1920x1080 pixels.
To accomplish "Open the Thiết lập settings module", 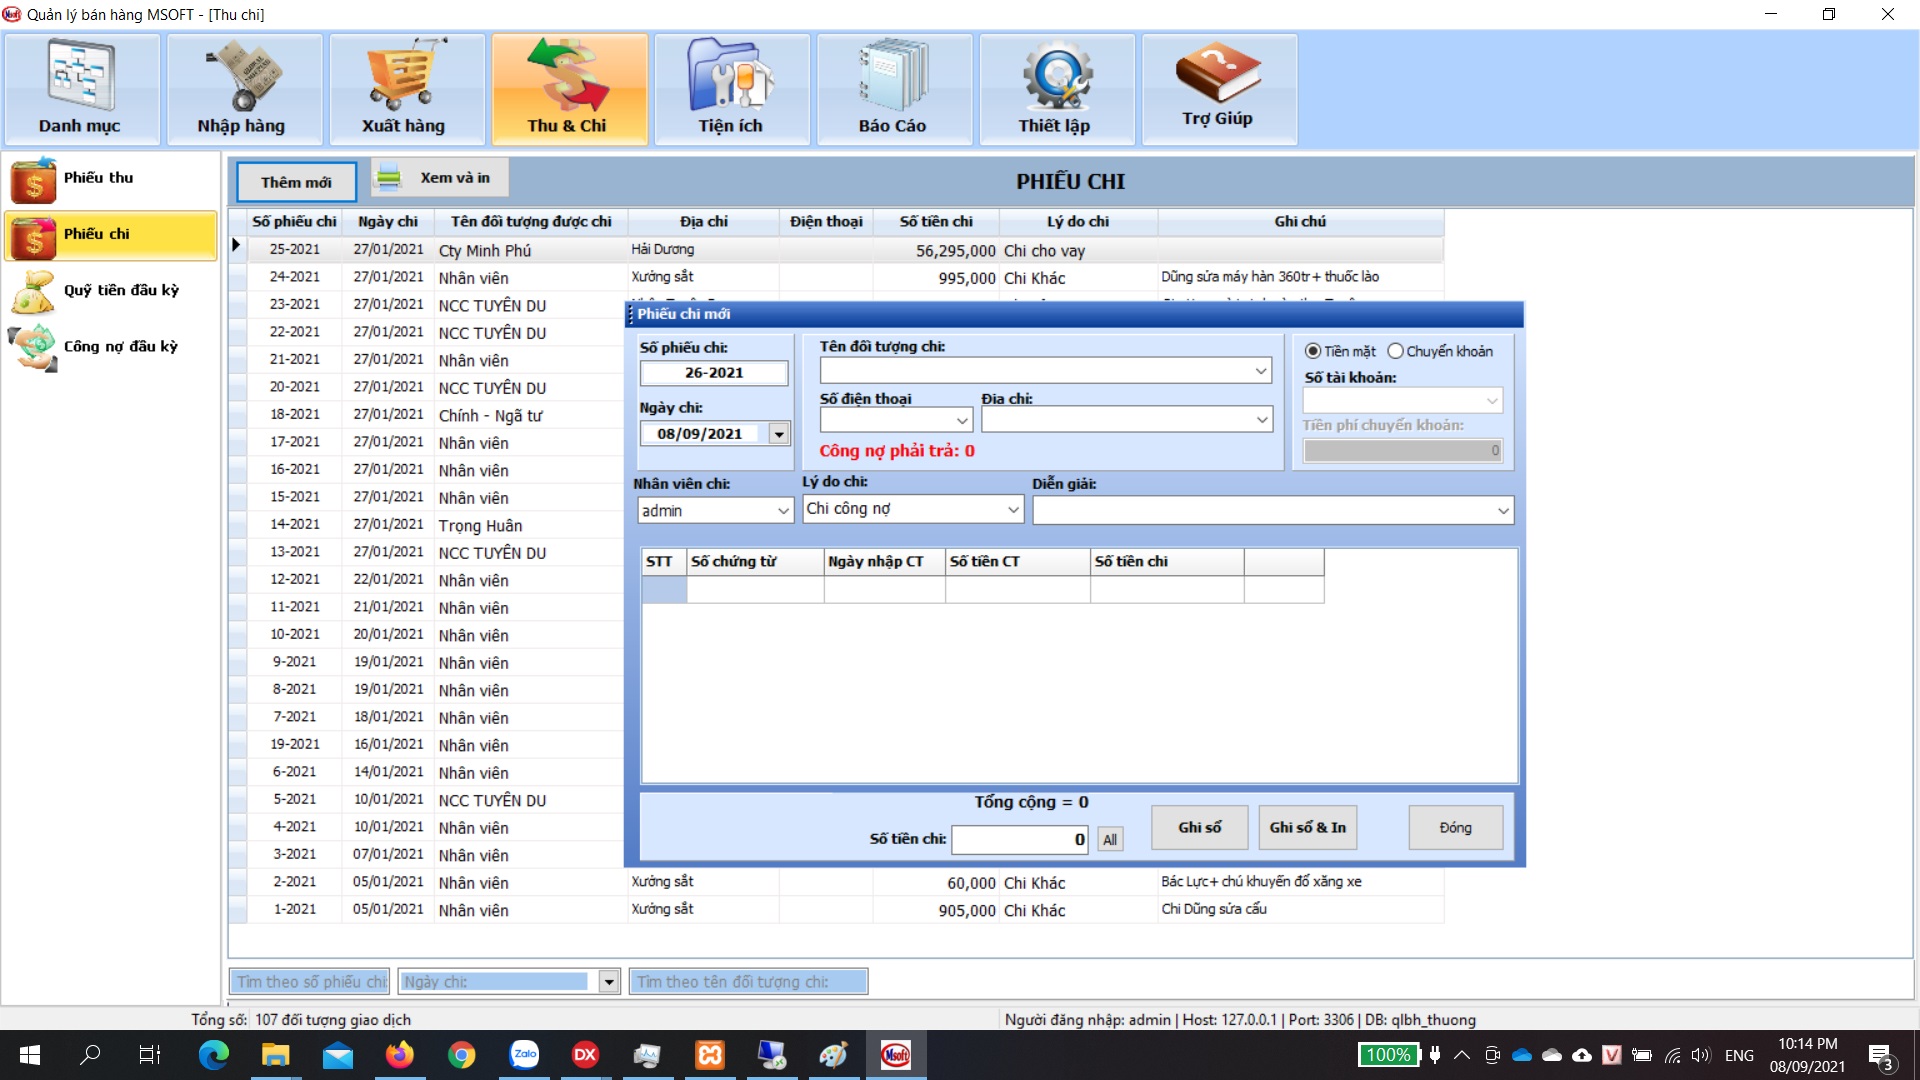I will point(1056,90).
